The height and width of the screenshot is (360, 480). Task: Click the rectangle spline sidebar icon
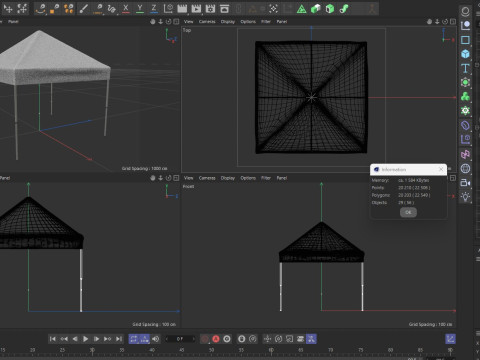click(x=465, y=40)
